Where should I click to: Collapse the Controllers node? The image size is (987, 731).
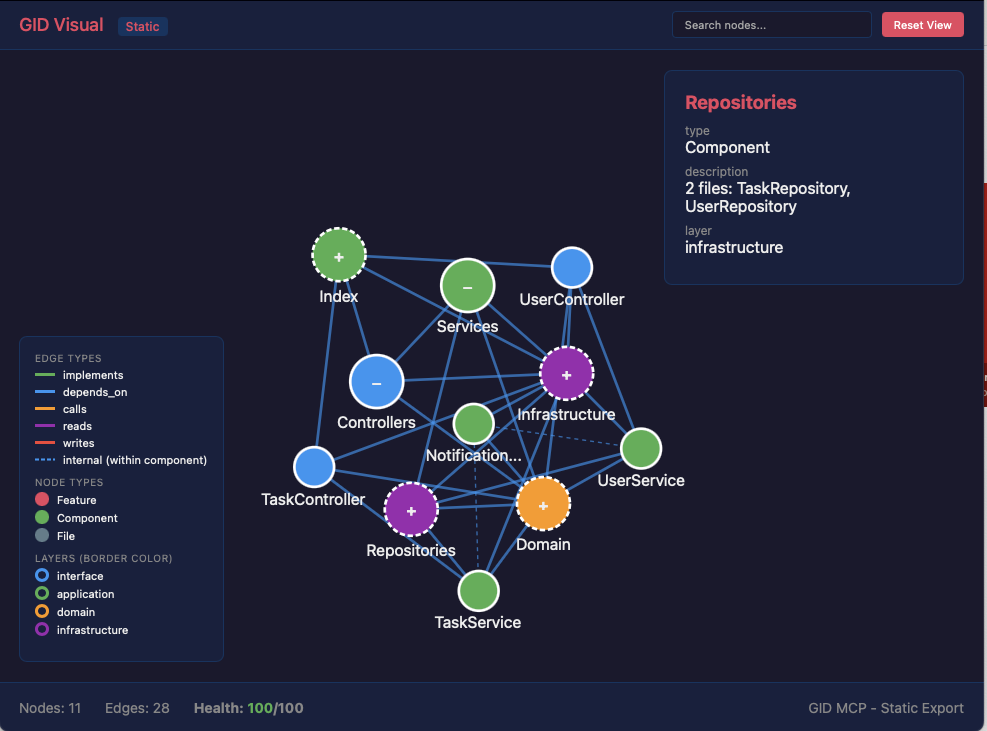click(376, 382)
